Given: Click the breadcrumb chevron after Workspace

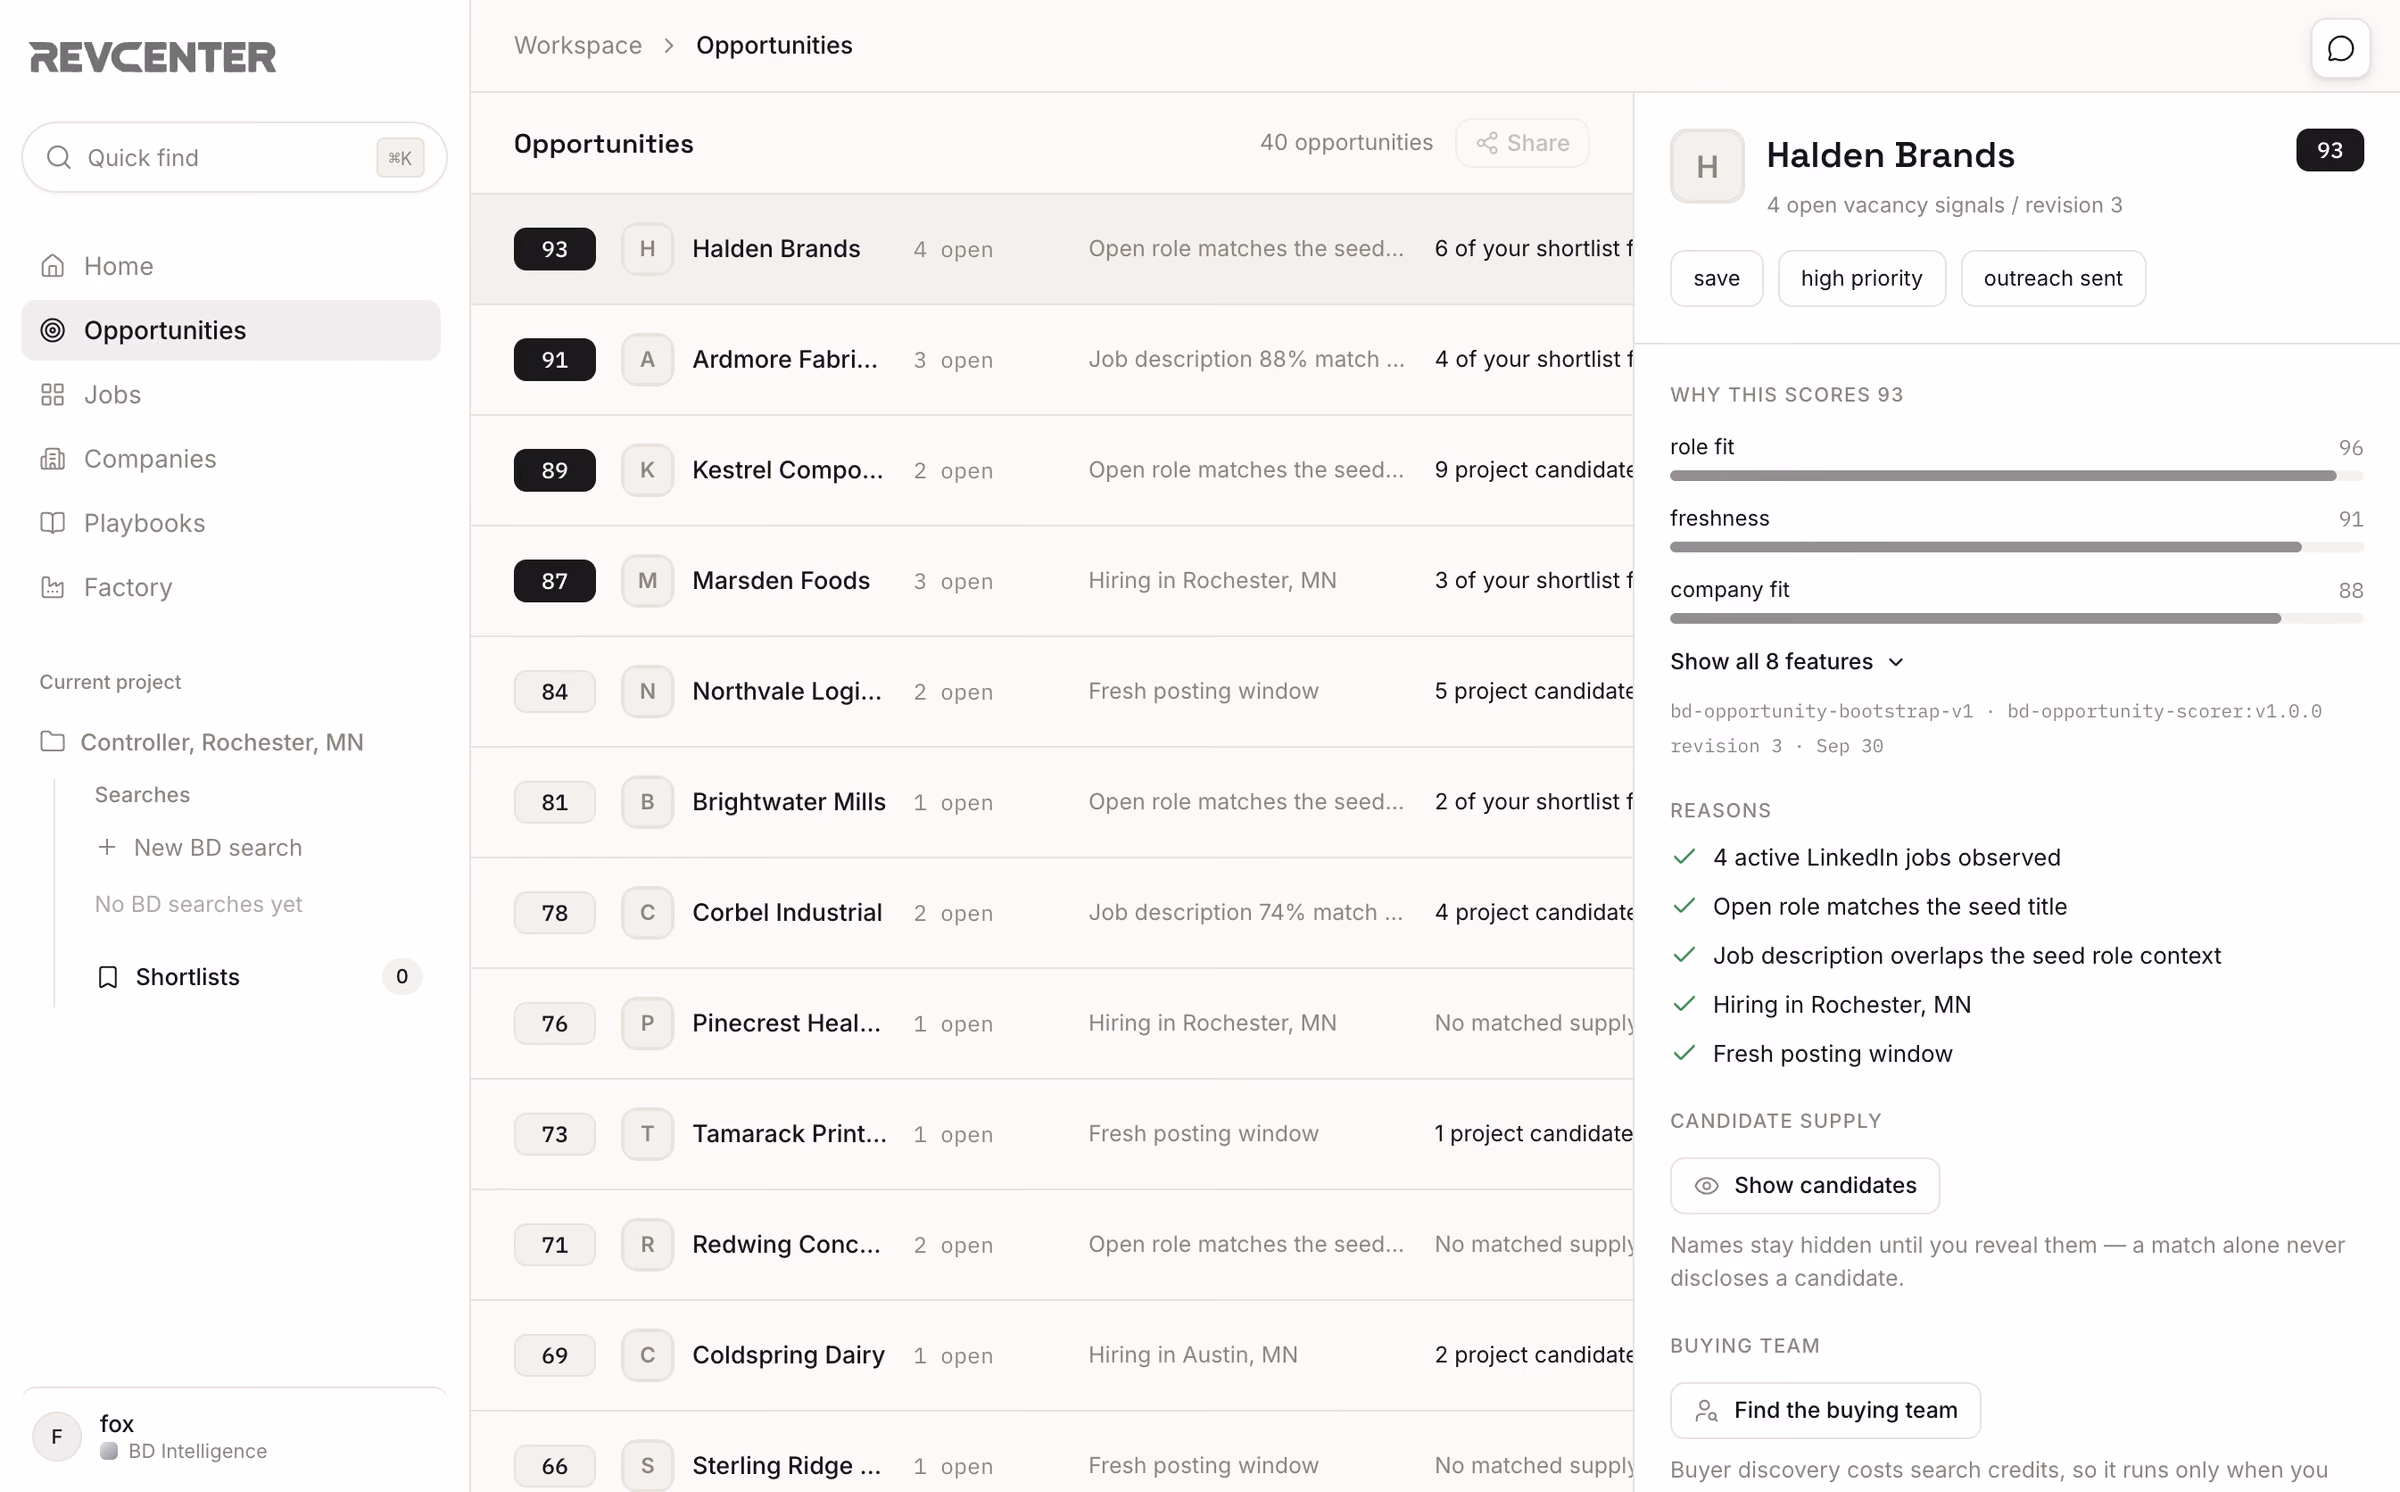Looking at the screenshot, I should [x=669, y=46].
